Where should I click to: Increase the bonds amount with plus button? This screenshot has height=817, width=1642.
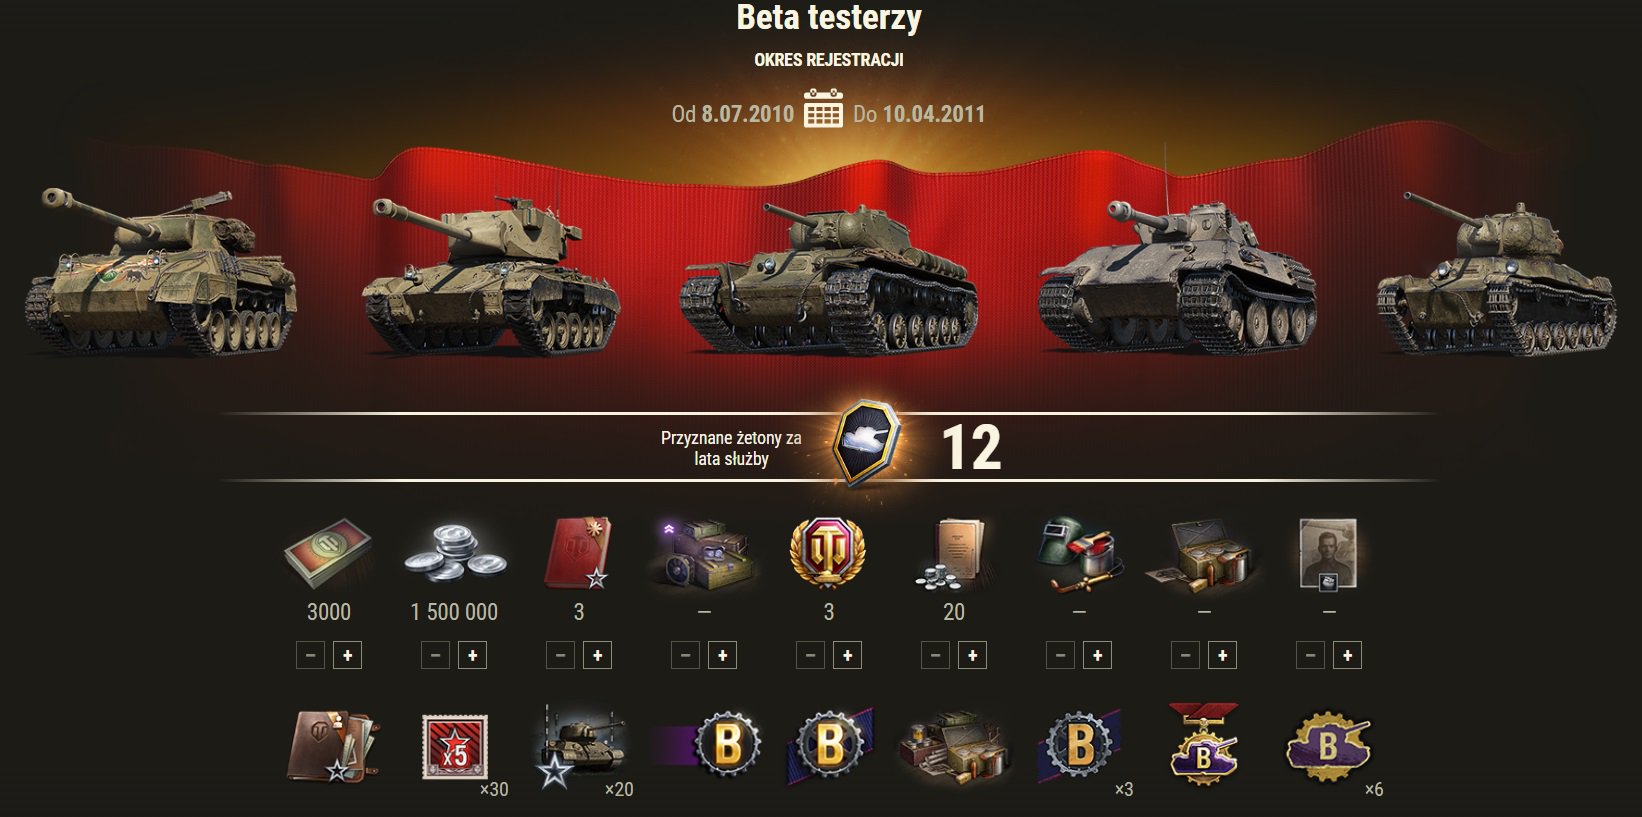(347, 655)
